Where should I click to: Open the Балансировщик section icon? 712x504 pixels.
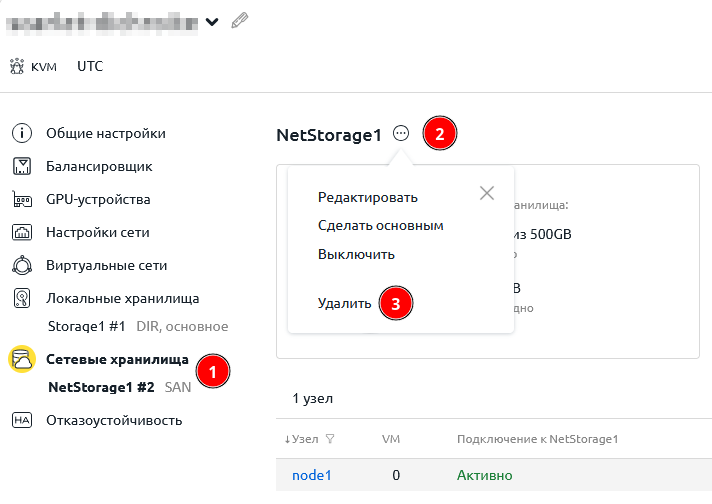point(22,166)
